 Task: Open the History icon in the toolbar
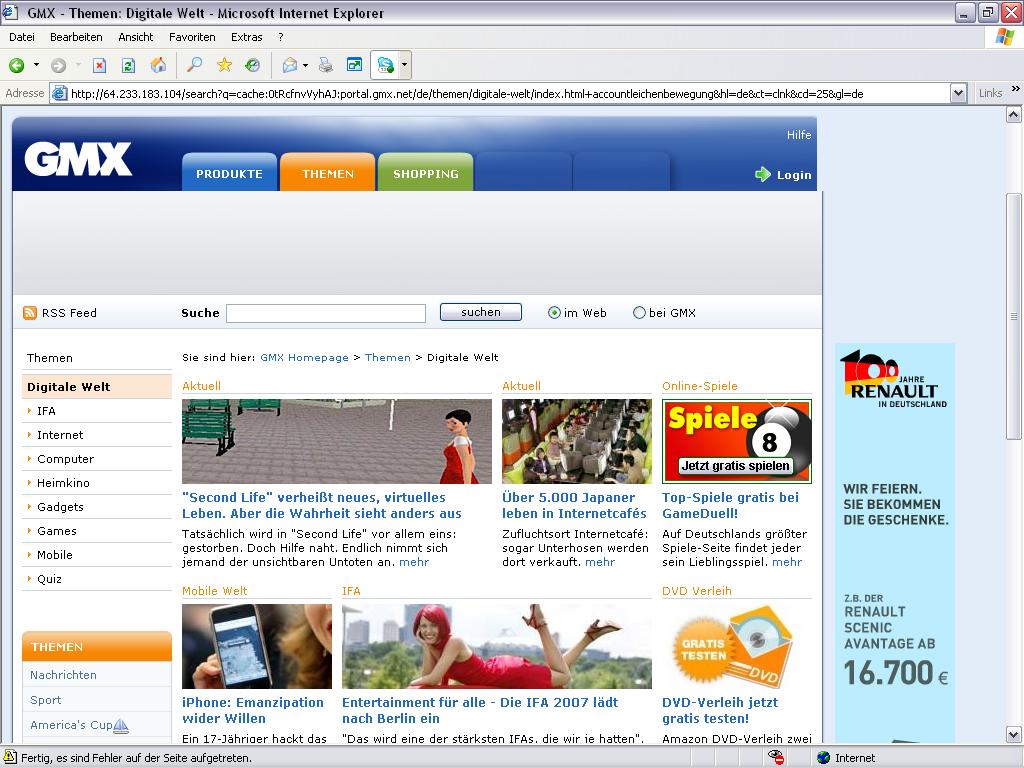coord(253,65)
